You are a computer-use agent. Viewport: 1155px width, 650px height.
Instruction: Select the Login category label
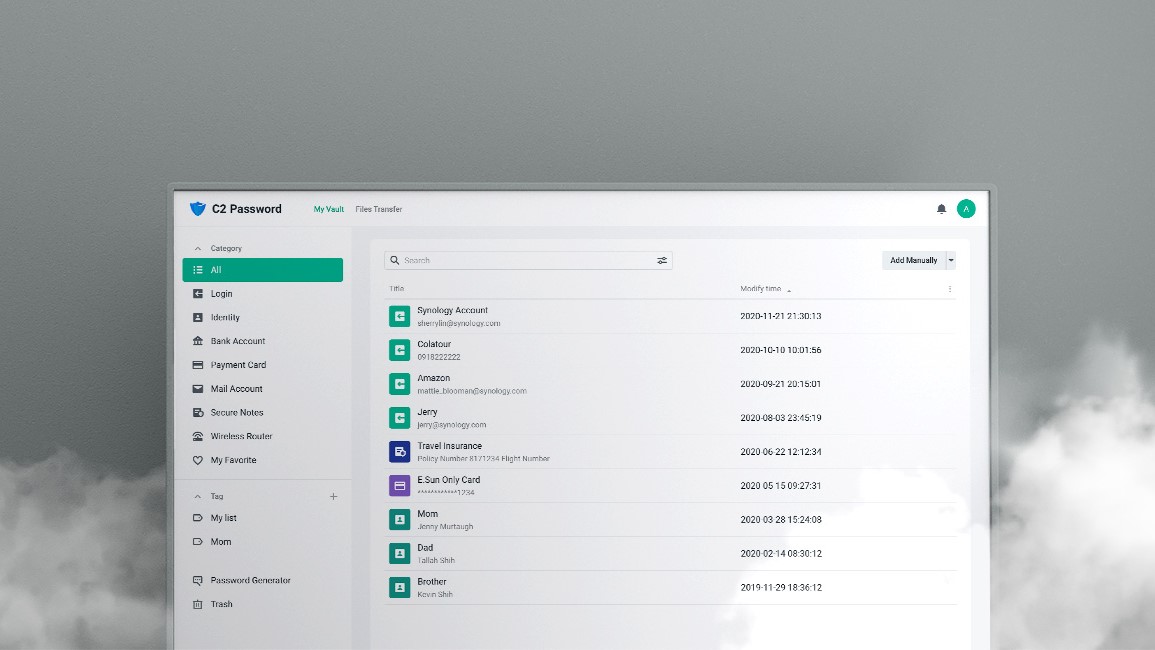coord(222,293)
